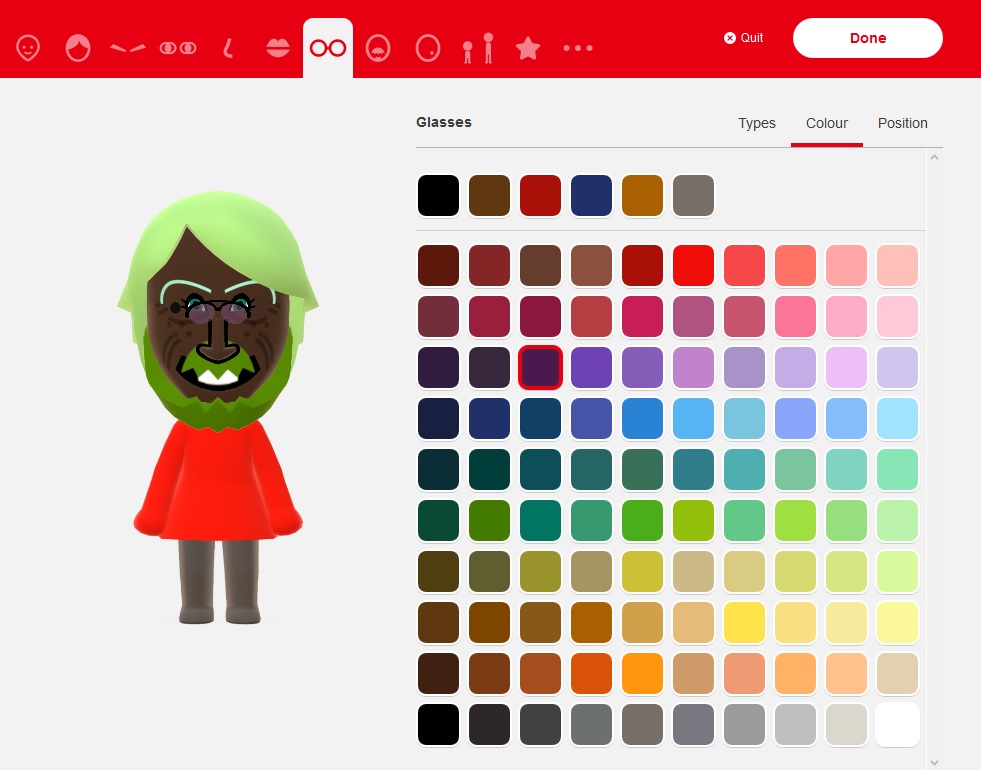Select the bright yellow swatch in the yellow-brown row
Screen dimensions: 981x770
pos(745,622)
